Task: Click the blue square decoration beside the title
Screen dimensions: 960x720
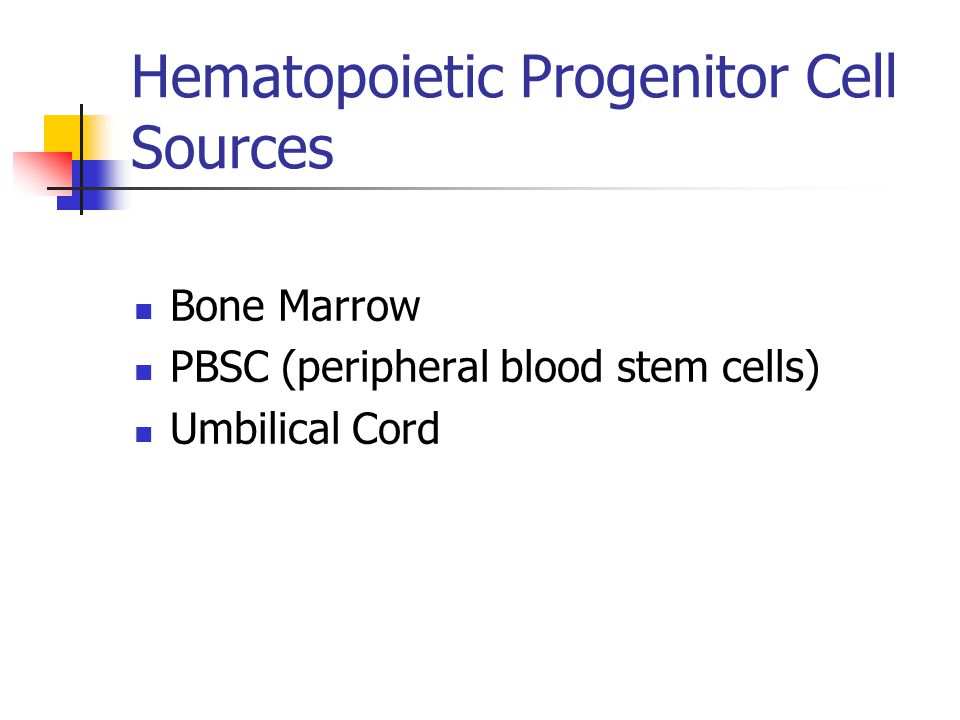Action: click(x=92, y=185)
